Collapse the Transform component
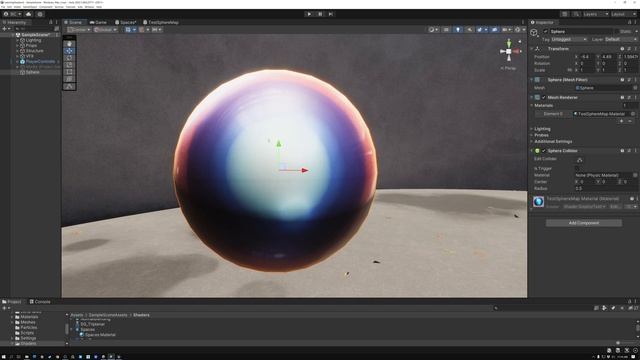Image resolution: width=640 pixels, height=360 pixels. [x=532, y=49]
